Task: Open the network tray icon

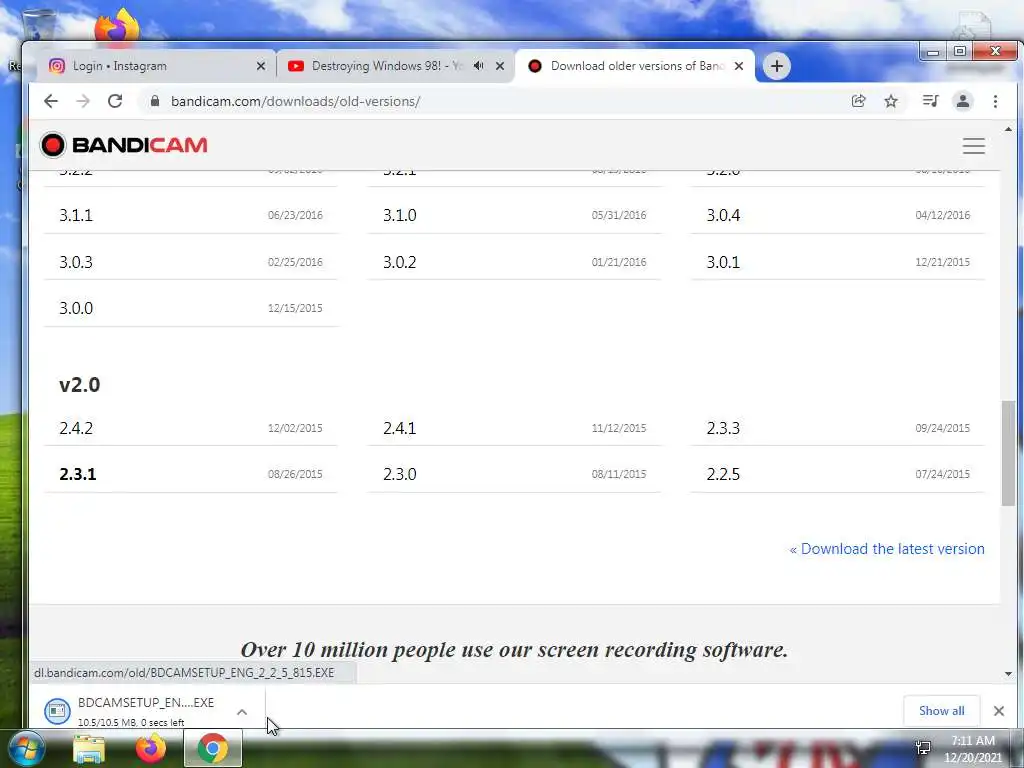Action: click(923, 748)
